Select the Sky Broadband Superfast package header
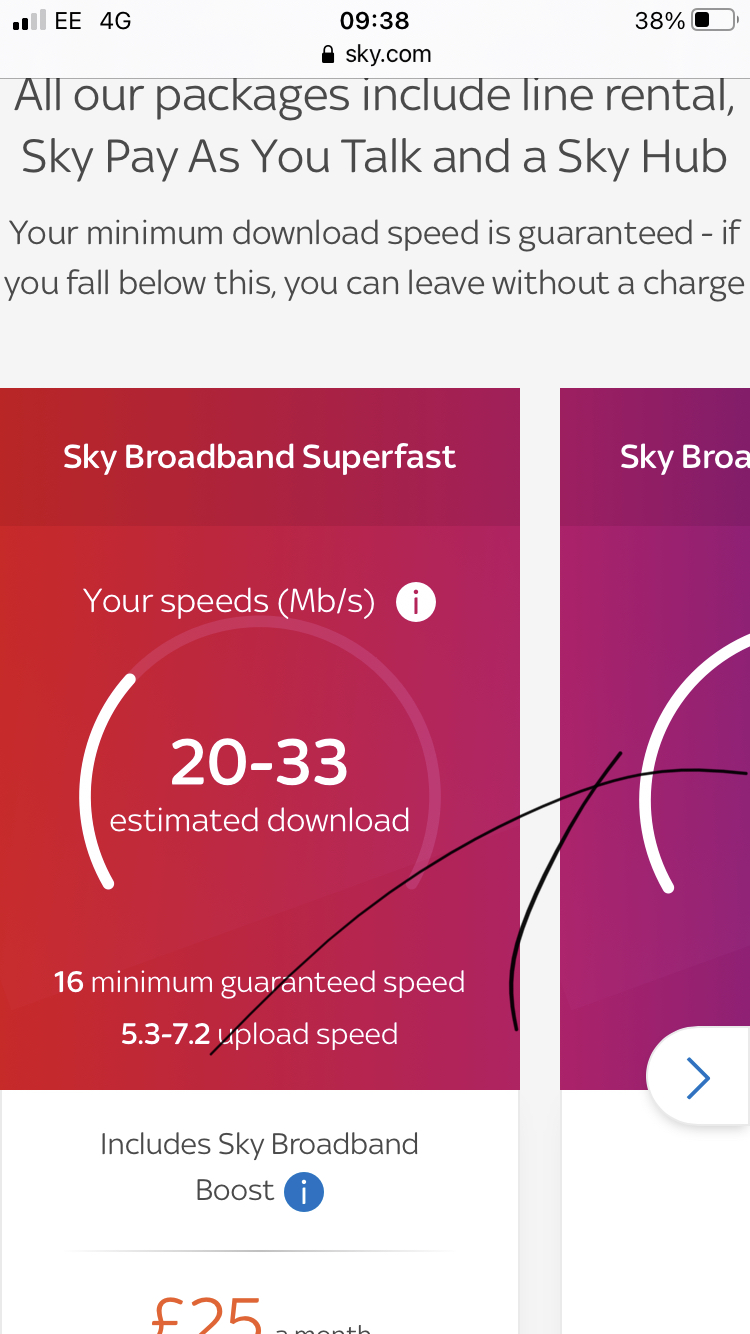Viewport: 750px width, 1334px height. click(x=259, y=456)
